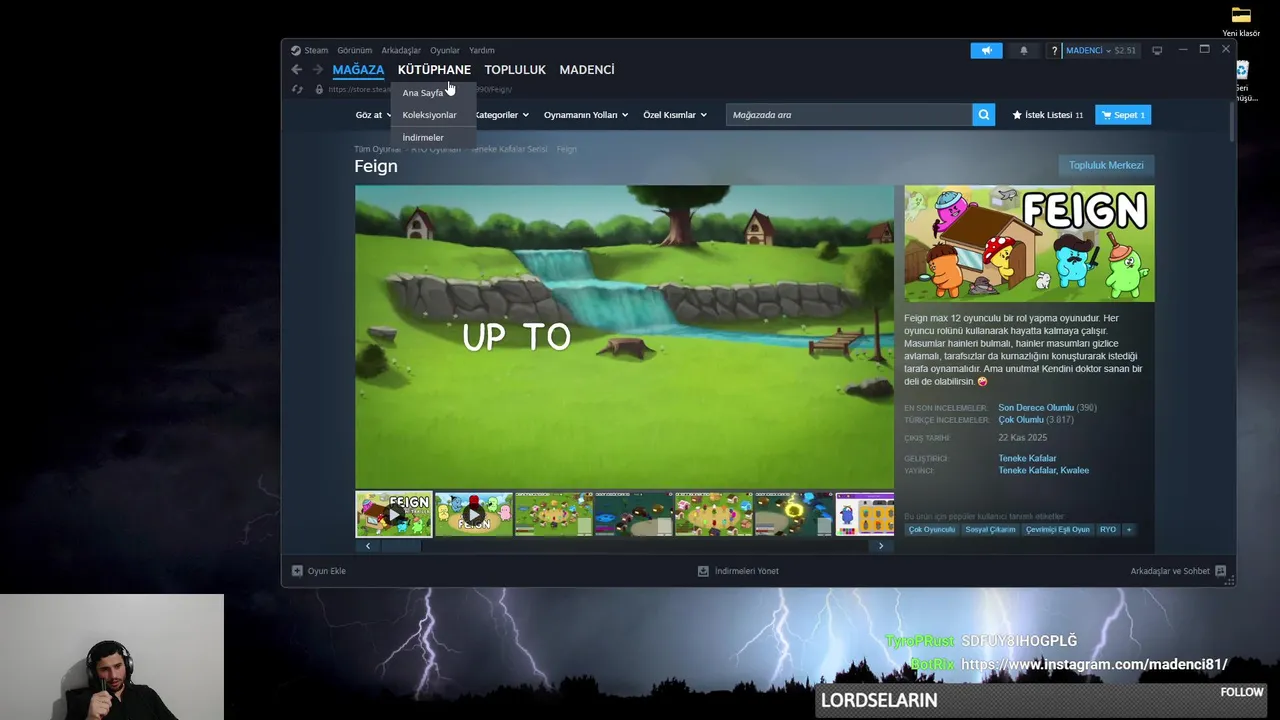
Task: Click thumbnail strip left arrow
Action: point(368,546)
